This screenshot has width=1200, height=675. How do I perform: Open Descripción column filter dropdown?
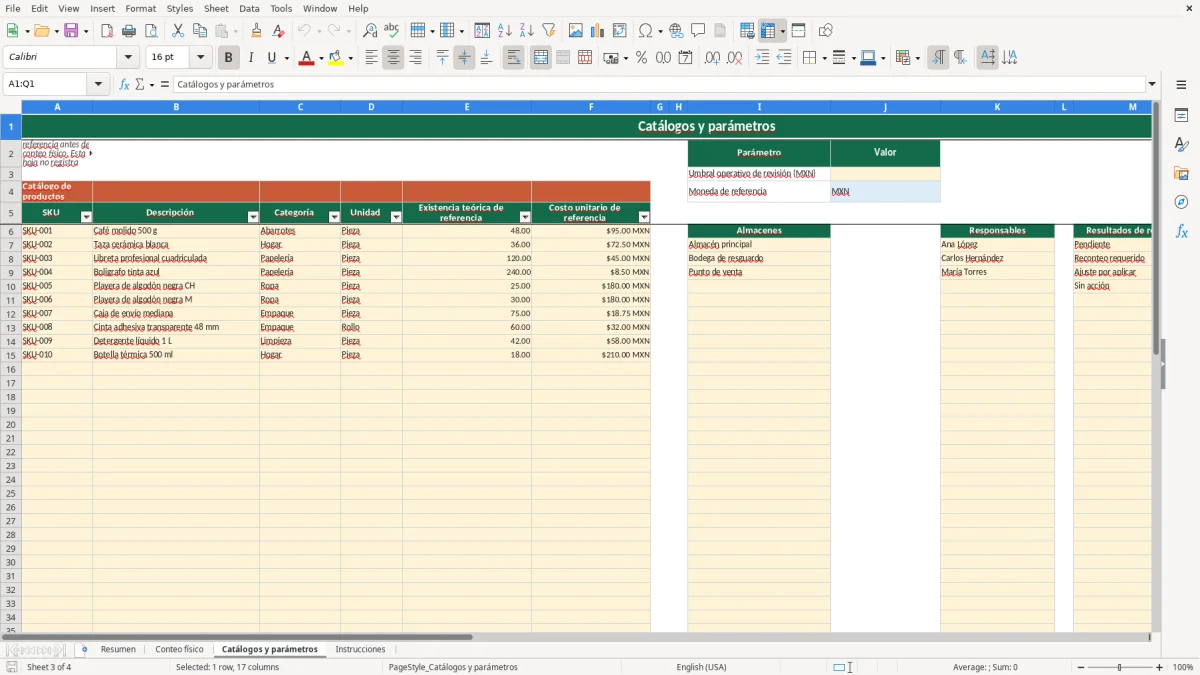tap(253, 217)
